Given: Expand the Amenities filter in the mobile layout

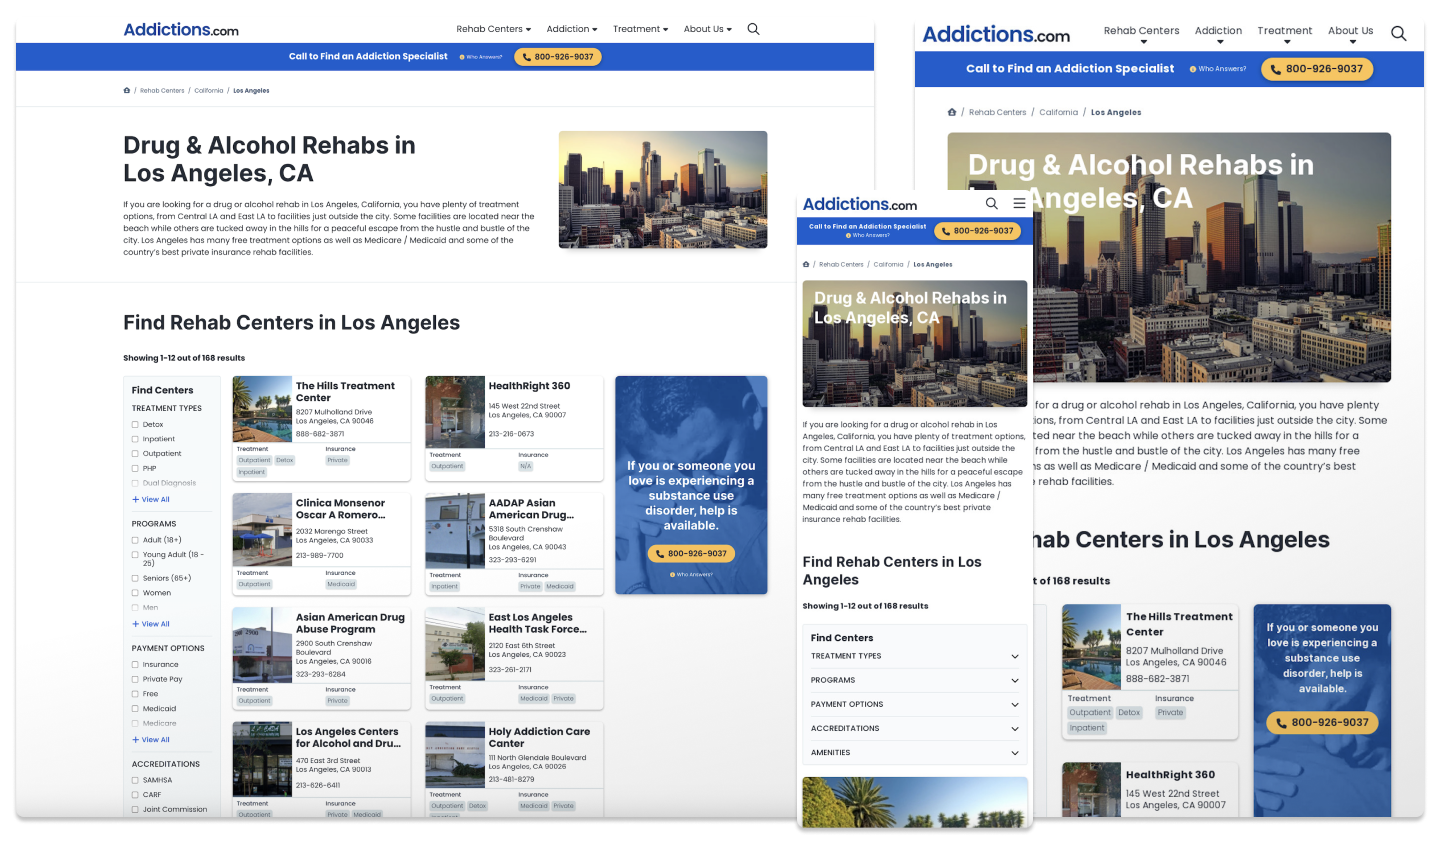Looking at the screenshot, I should tap(1014, 753).
